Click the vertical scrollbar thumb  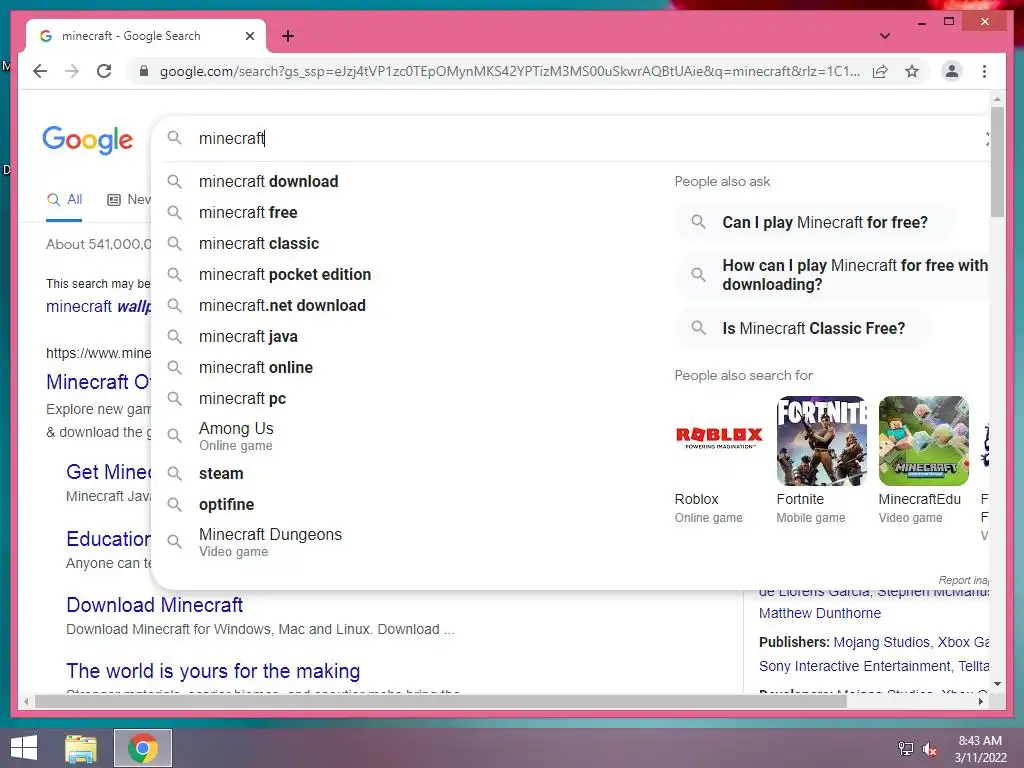coord(997,162)
